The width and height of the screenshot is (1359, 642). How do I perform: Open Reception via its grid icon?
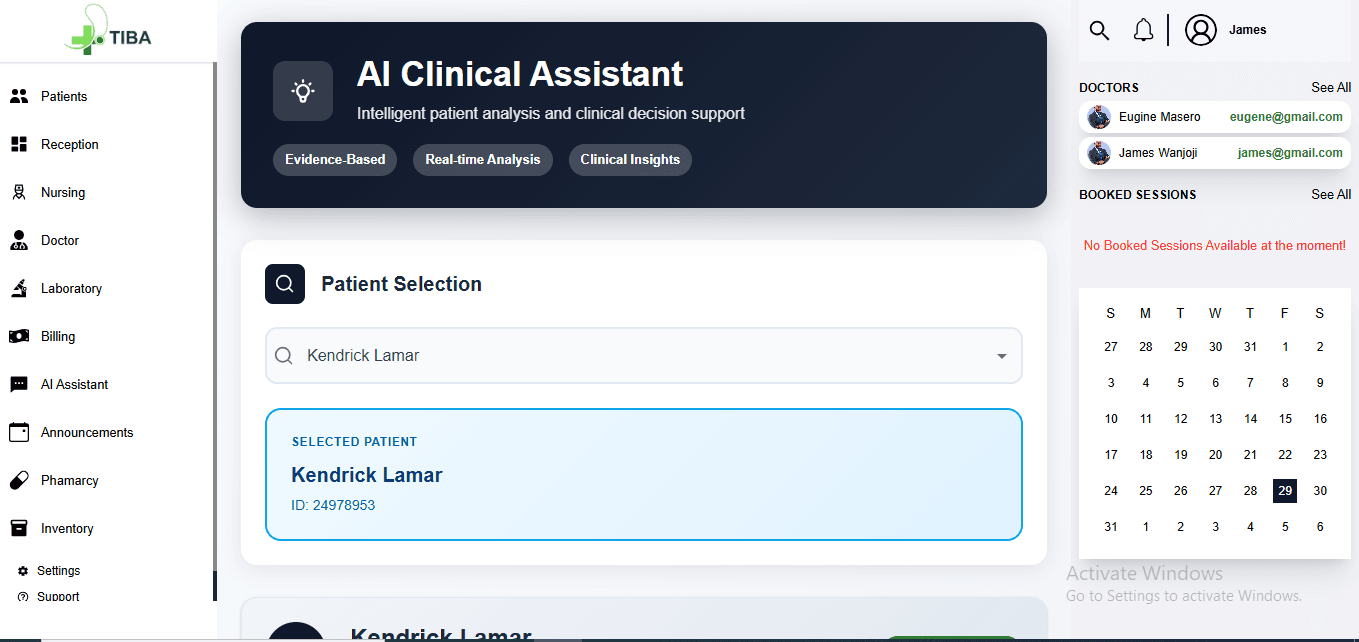click(19, 145)
